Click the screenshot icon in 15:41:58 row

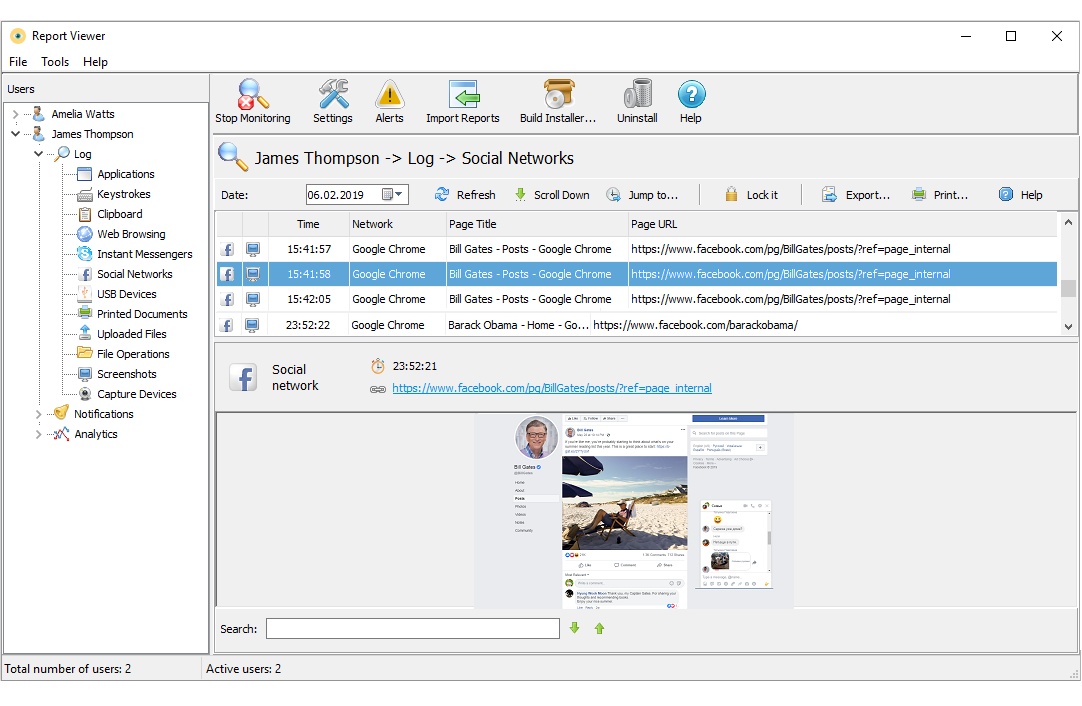(x=253, y=274)
